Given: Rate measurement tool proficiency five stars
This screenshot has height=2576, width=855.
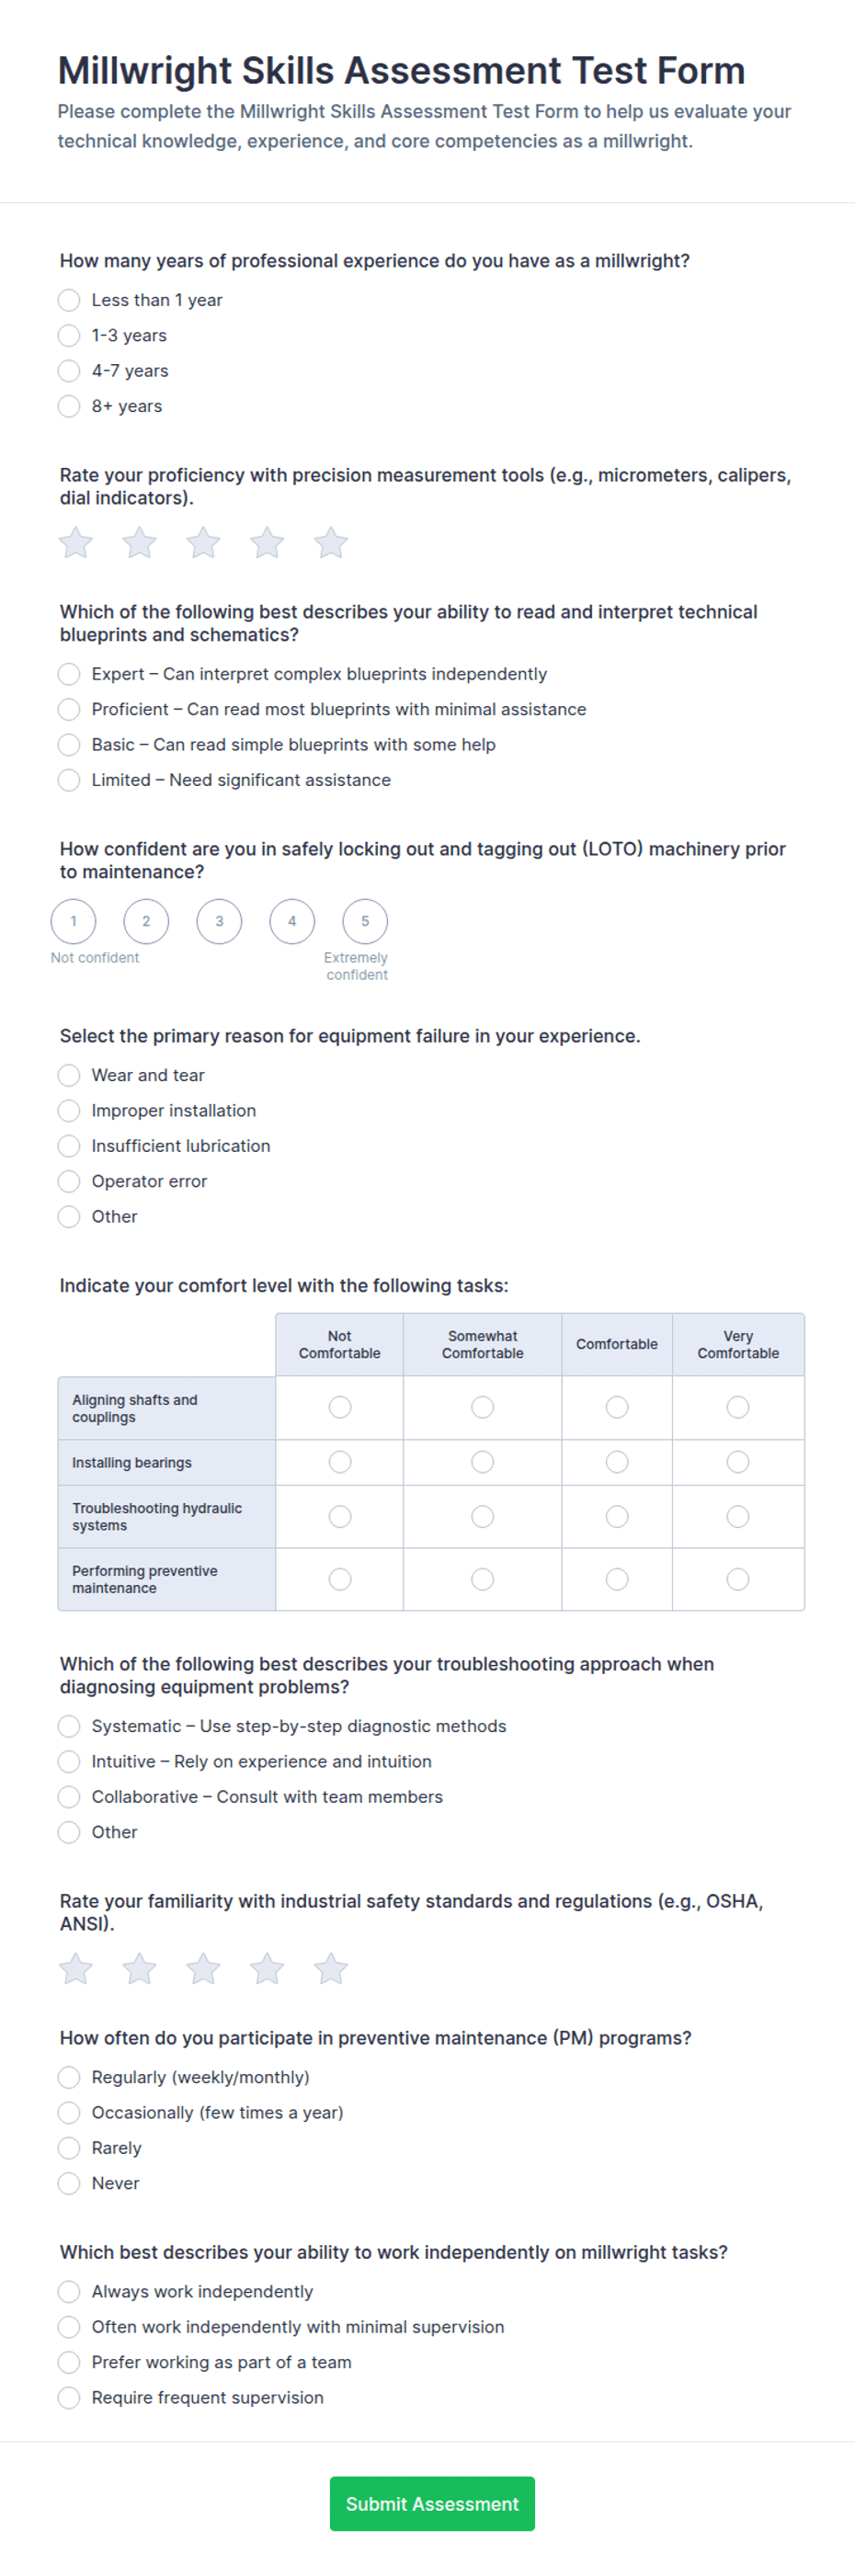Looking at the screenshot, I should point(331,543).
